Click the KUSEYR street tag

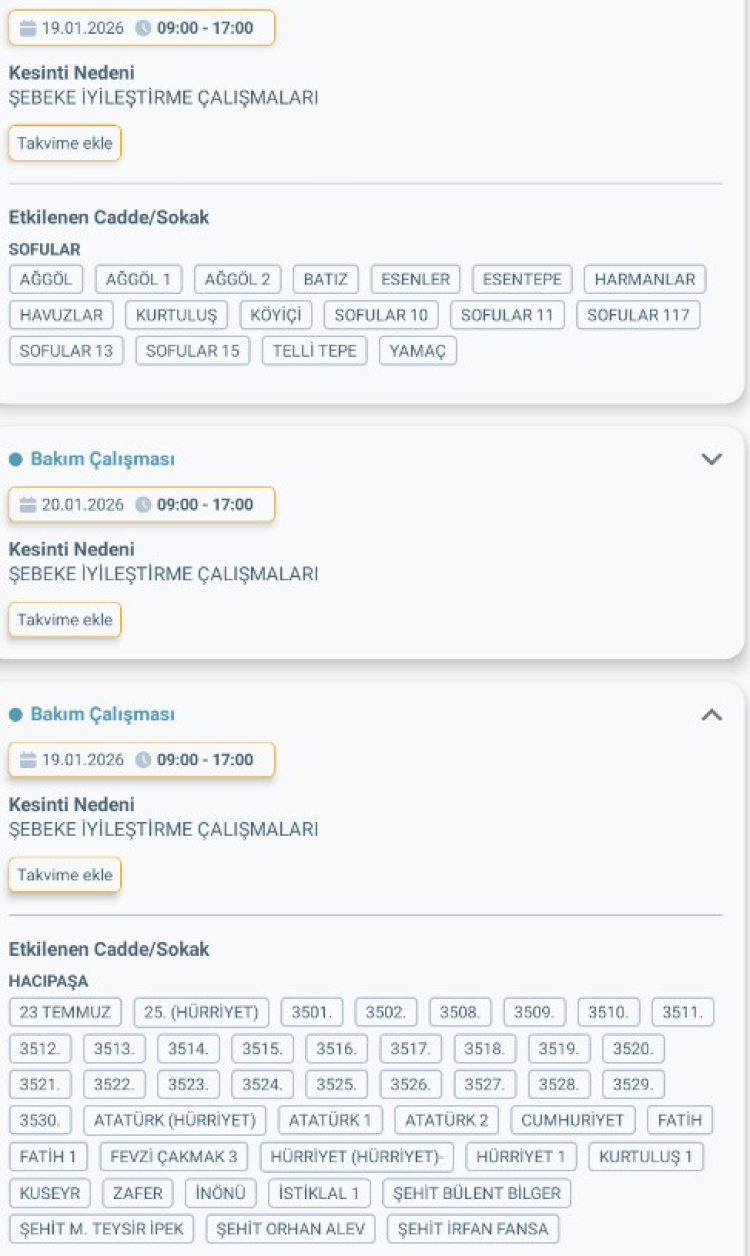(50, 1193)
